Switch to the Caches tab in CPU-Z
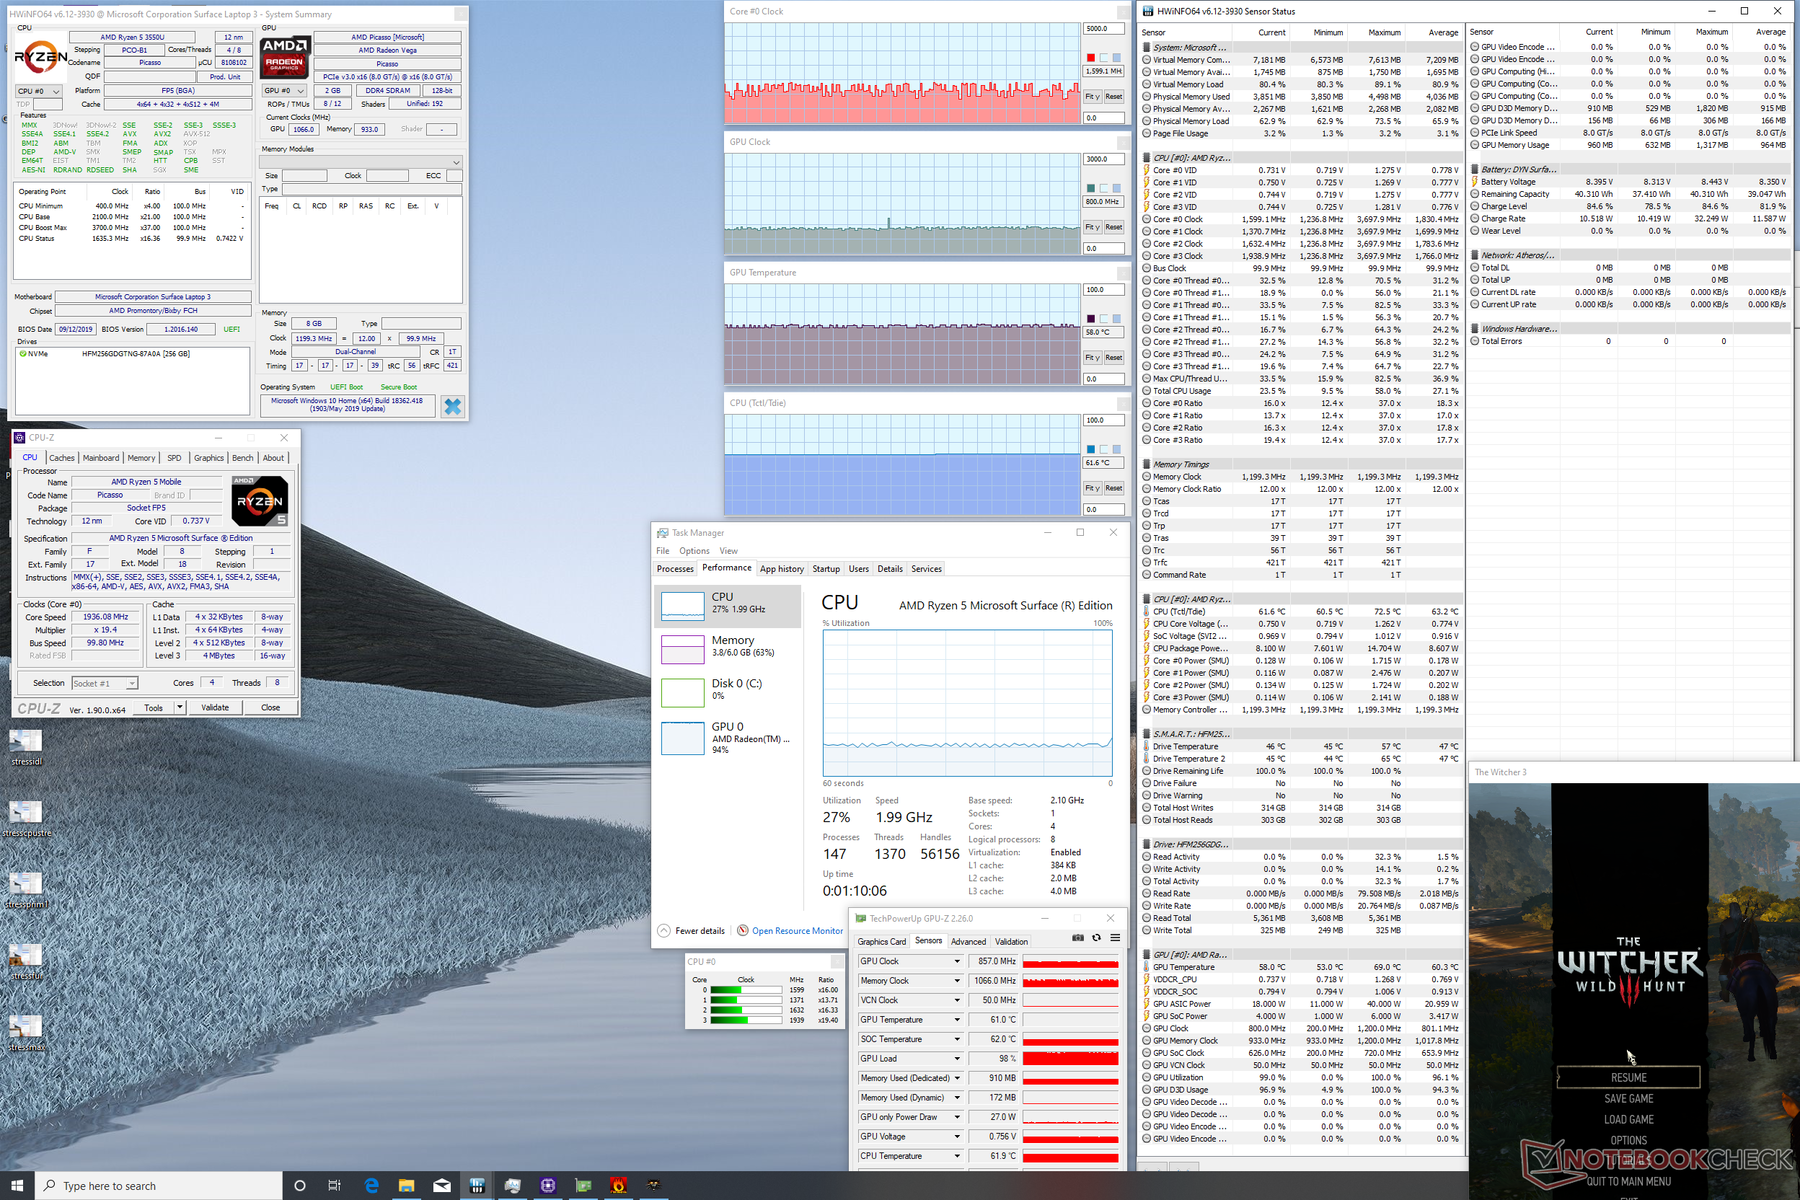1800x1200 pixels. tap(62, 458)
